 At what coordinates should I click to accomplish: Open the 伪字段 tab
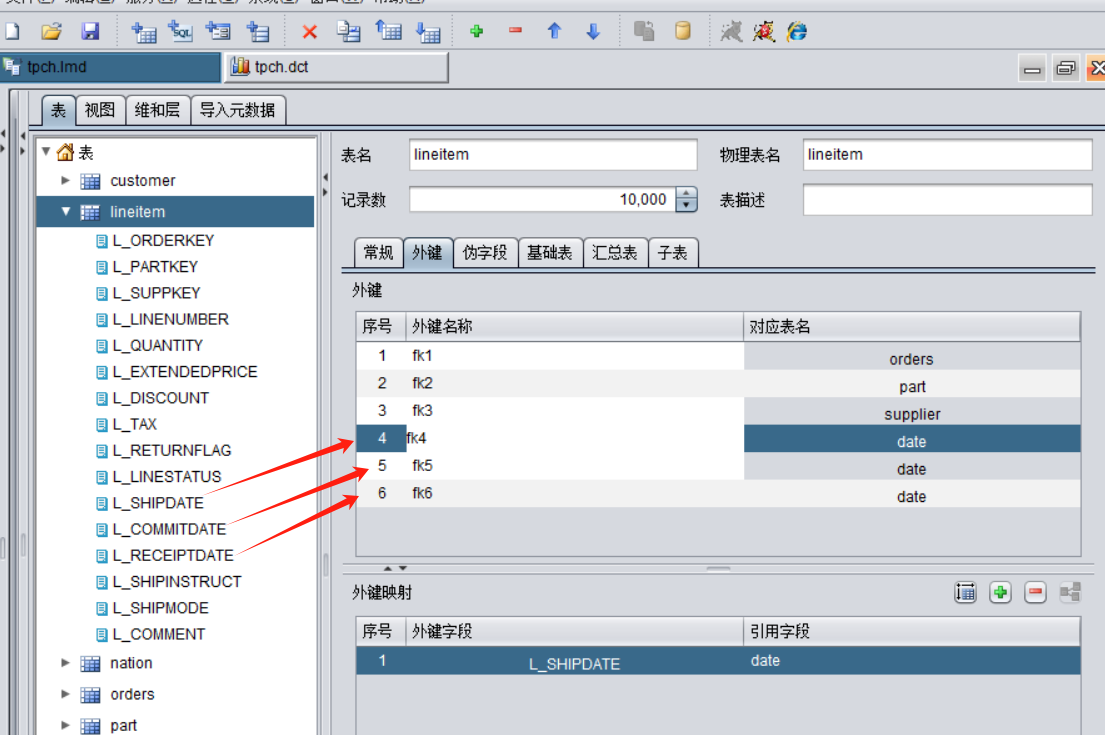point(485,253)
